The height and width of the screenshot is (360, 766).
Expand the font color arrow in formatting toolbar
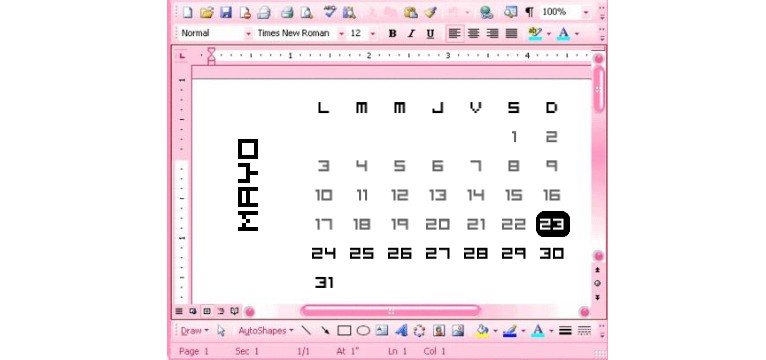point(577,34)
